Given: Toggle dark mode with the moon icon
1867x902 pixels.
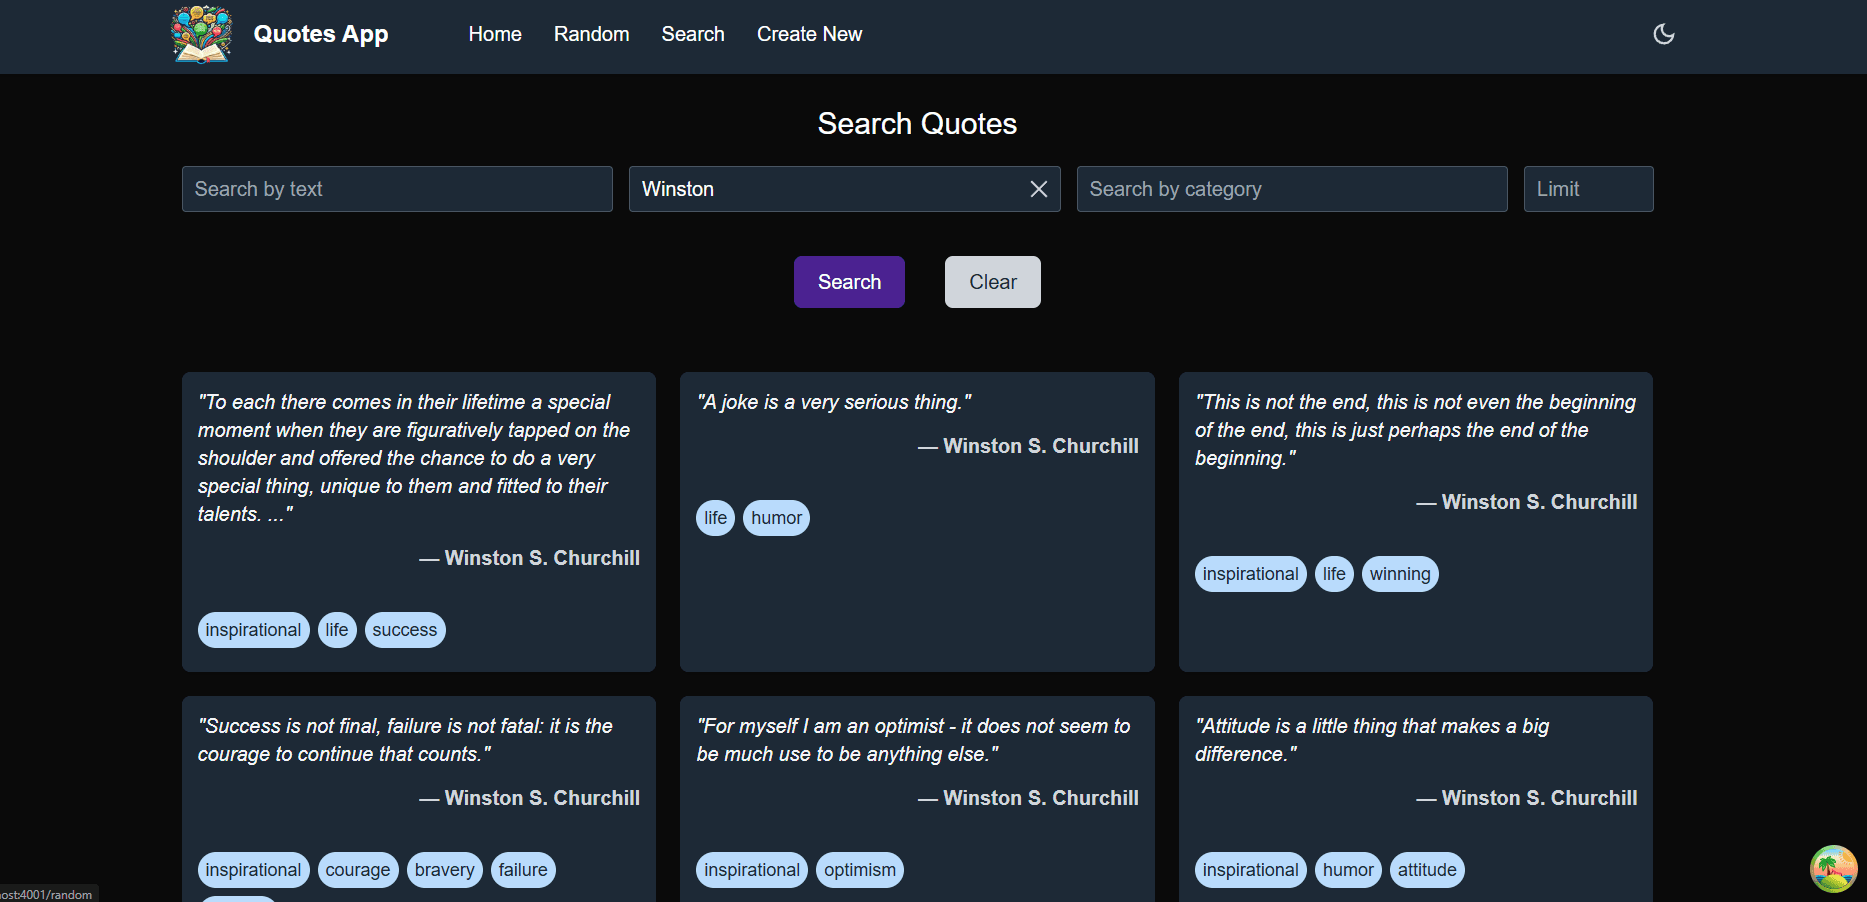Looking at the screenshot, I should pyautogui.click(x=1663, y=34).
